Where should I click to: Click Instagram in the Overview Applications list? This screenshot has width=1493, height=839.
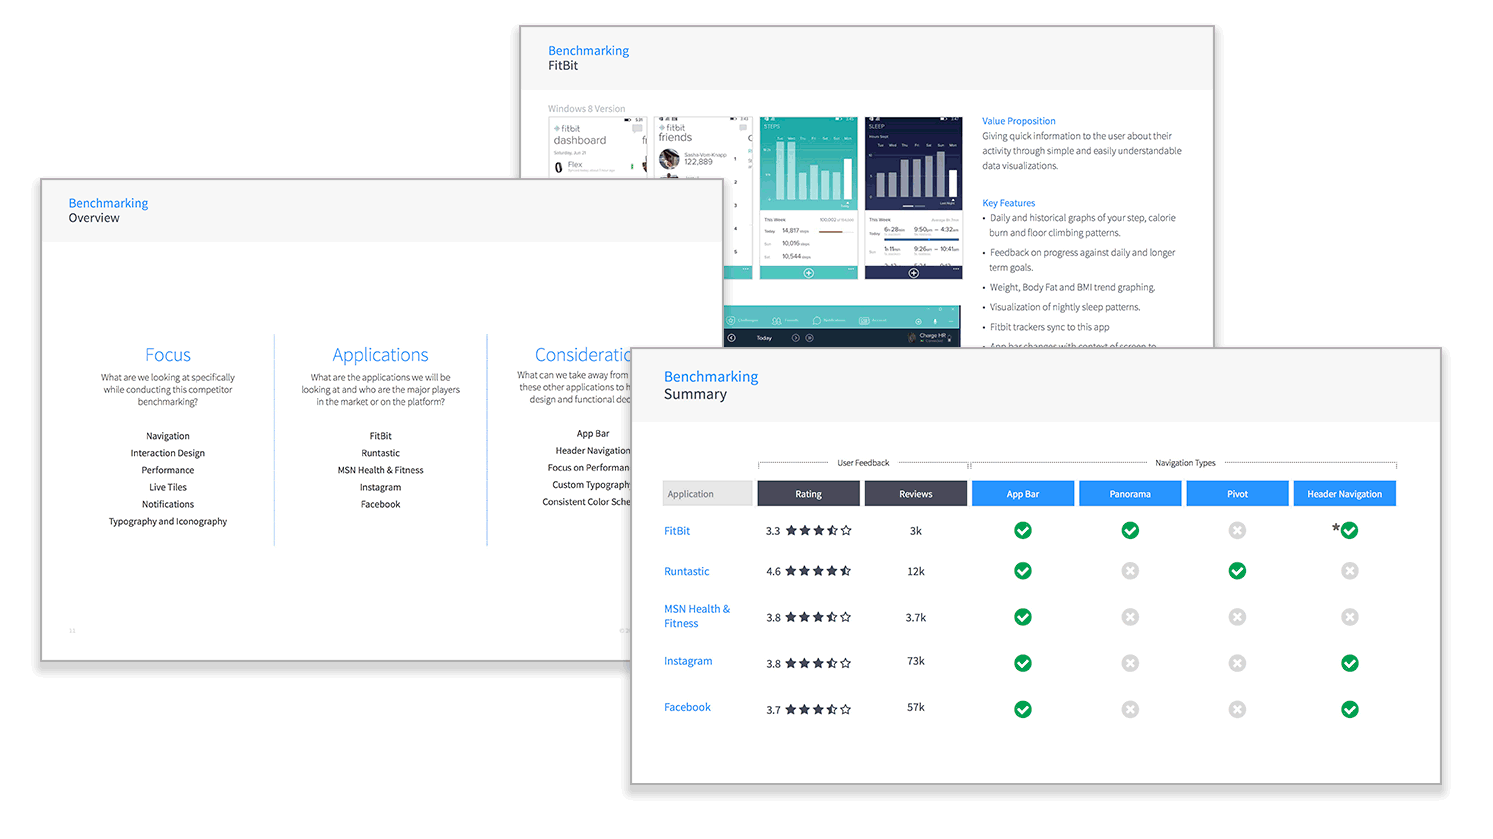[x=381, y=487]
